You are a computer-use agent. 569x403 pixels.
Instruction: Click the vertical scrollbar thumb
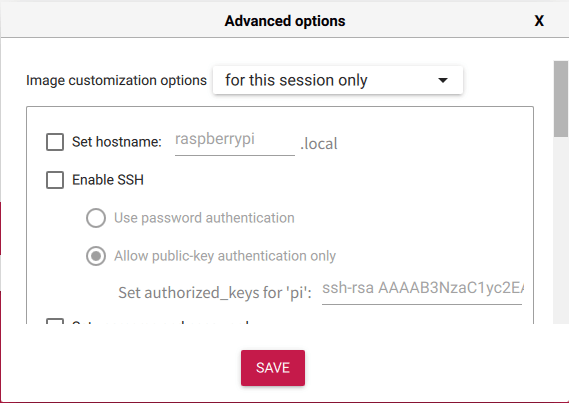[561, 99]
